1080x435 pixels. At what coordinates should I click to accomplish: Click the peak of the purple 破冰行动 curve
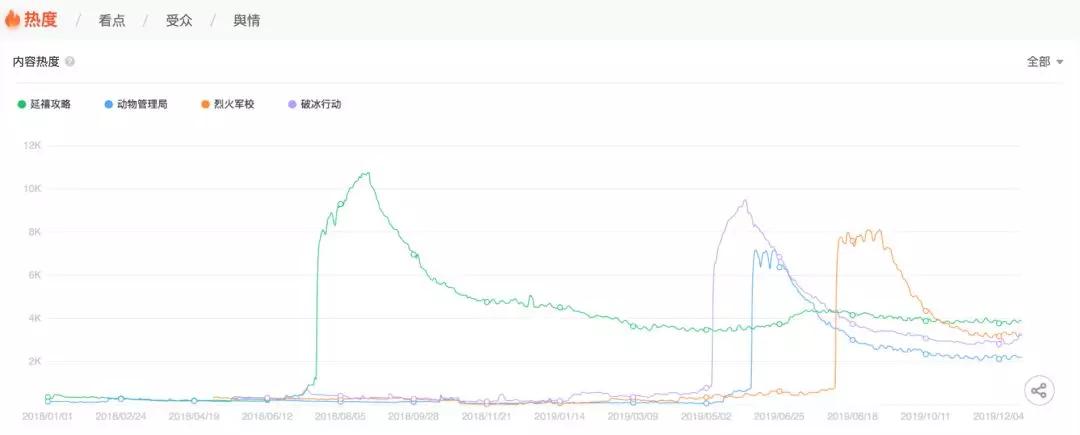point(744,201)
